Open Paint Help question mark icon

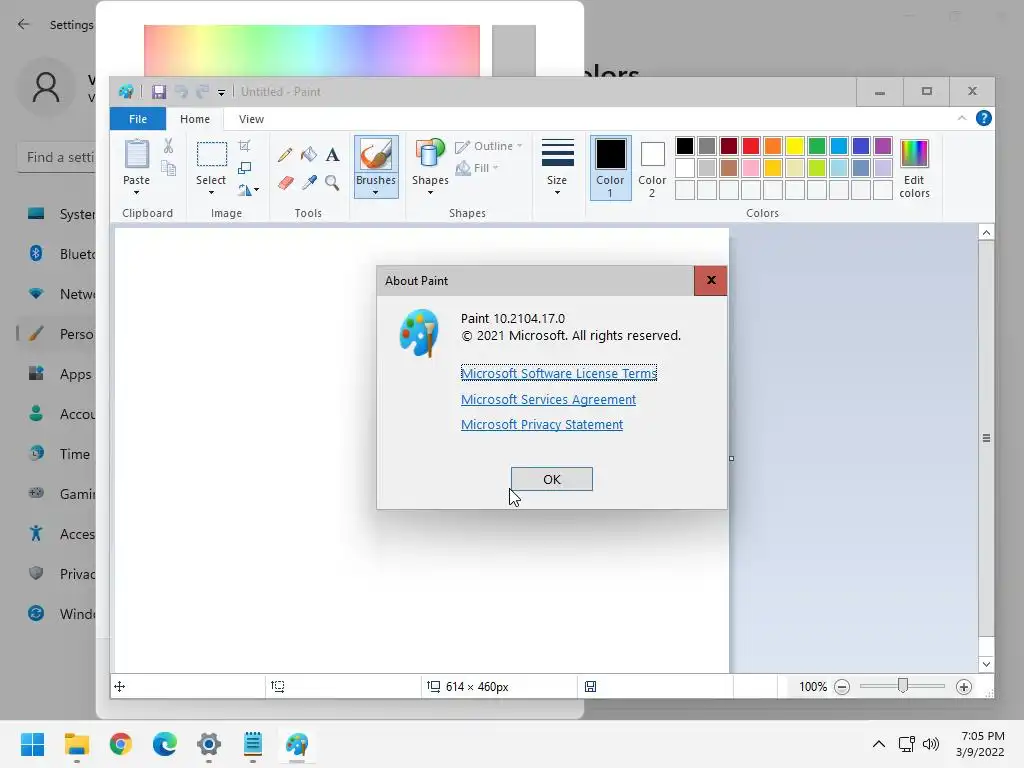984,118
